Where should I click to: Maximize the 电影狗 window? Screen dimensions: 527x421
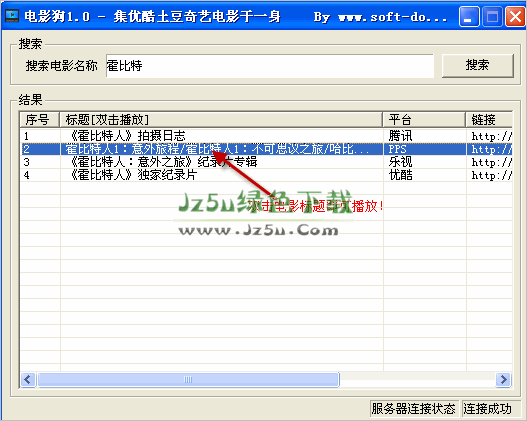tap(492, 16)
